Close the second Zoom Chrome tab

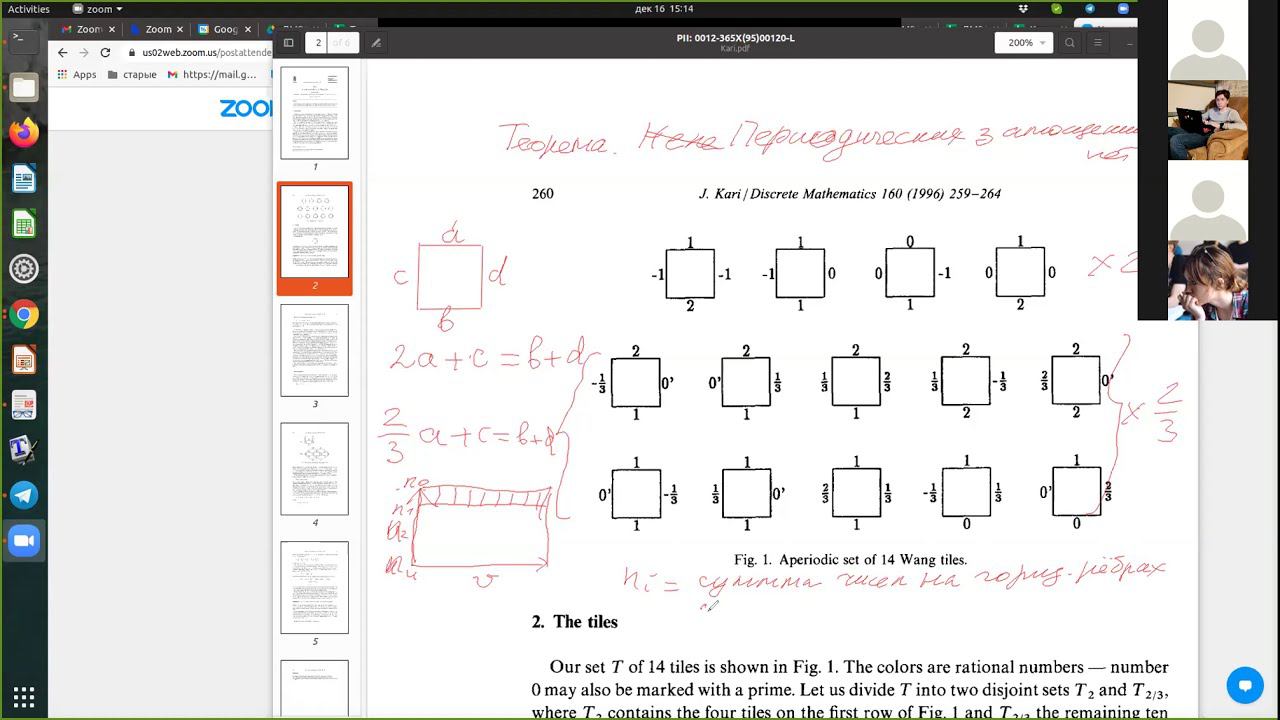(x=178, y=29)
